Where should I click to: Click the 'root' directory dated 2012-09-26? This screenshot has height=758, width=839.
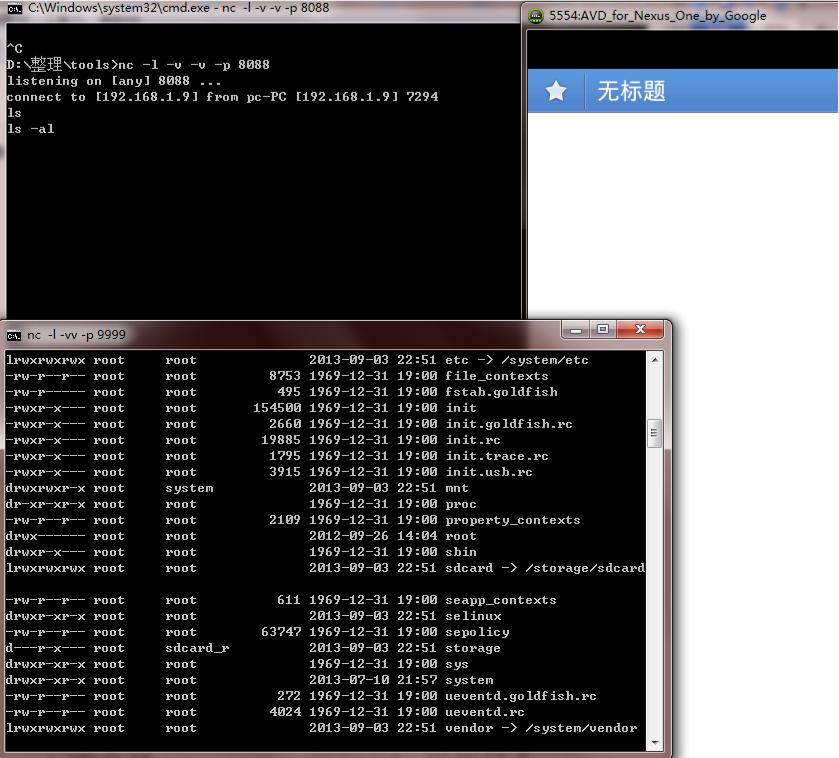tap(461, 537)
